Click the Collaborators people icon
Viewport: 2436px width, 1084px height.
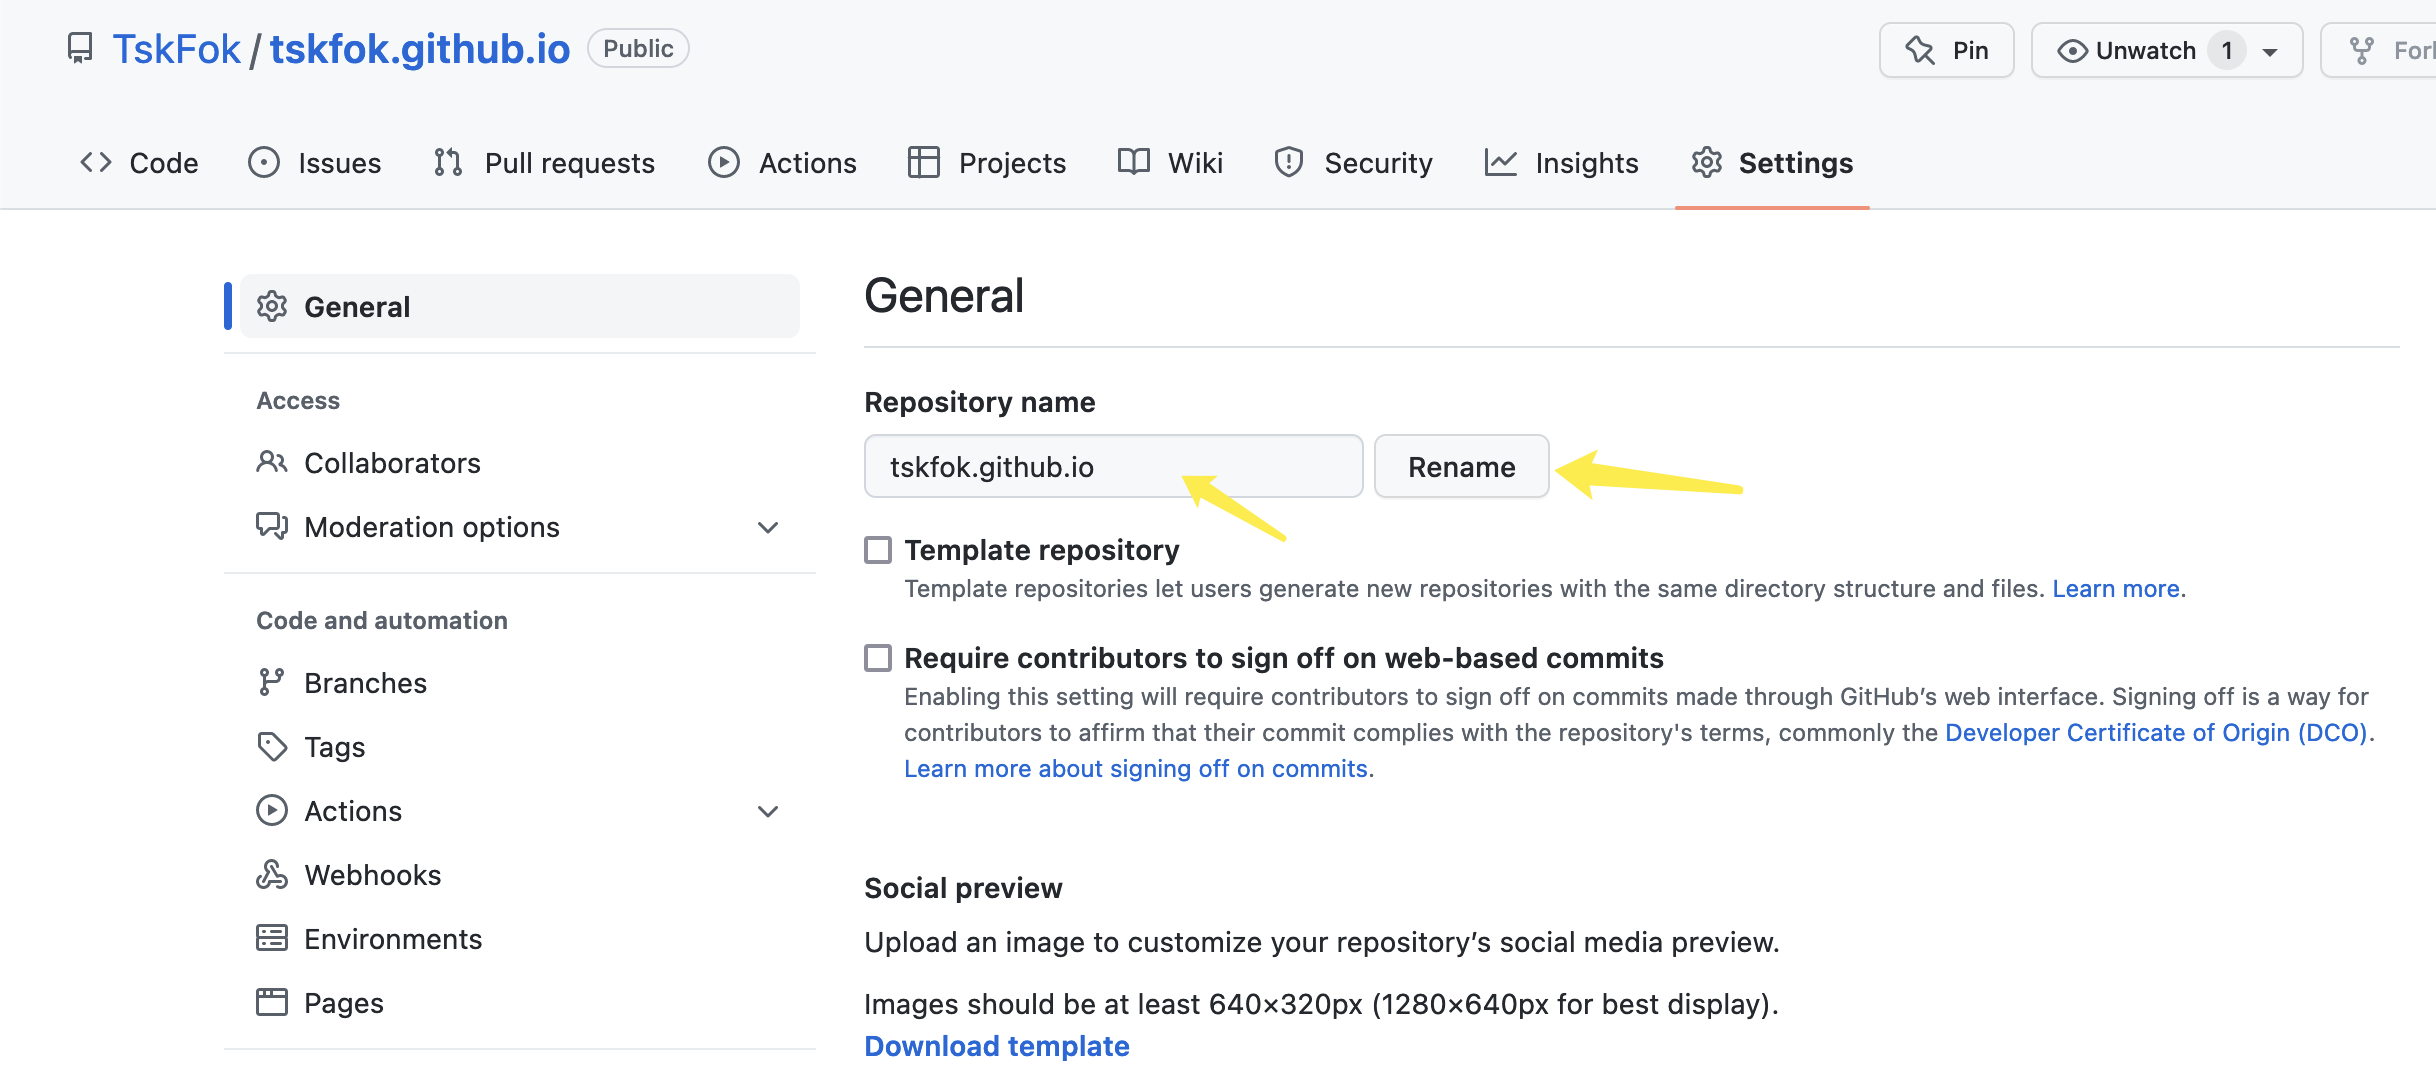pos(272,462)
